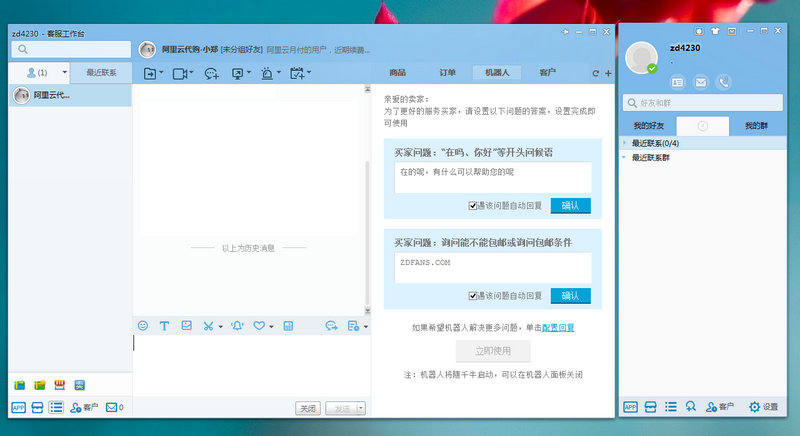Click the 设置 gear in buddy window
800x436 pixels.
click(x=763, y=406)
